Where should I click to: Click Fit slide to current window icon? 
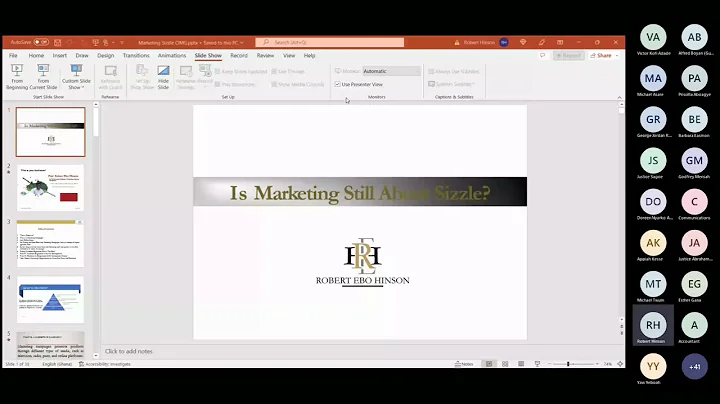(x=620, y=364)
